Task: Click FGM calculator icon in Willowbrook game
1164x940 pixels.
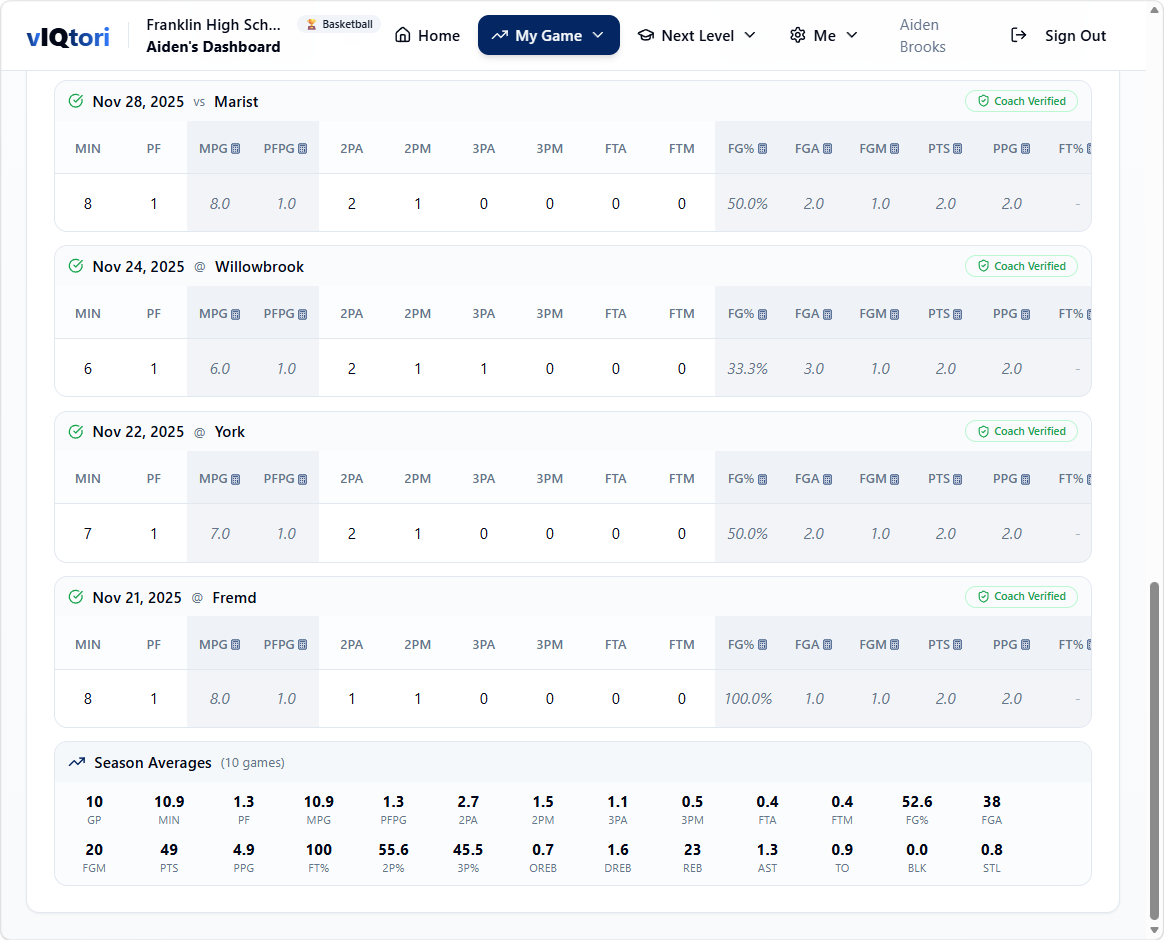Action: click(x=894, y=314)
